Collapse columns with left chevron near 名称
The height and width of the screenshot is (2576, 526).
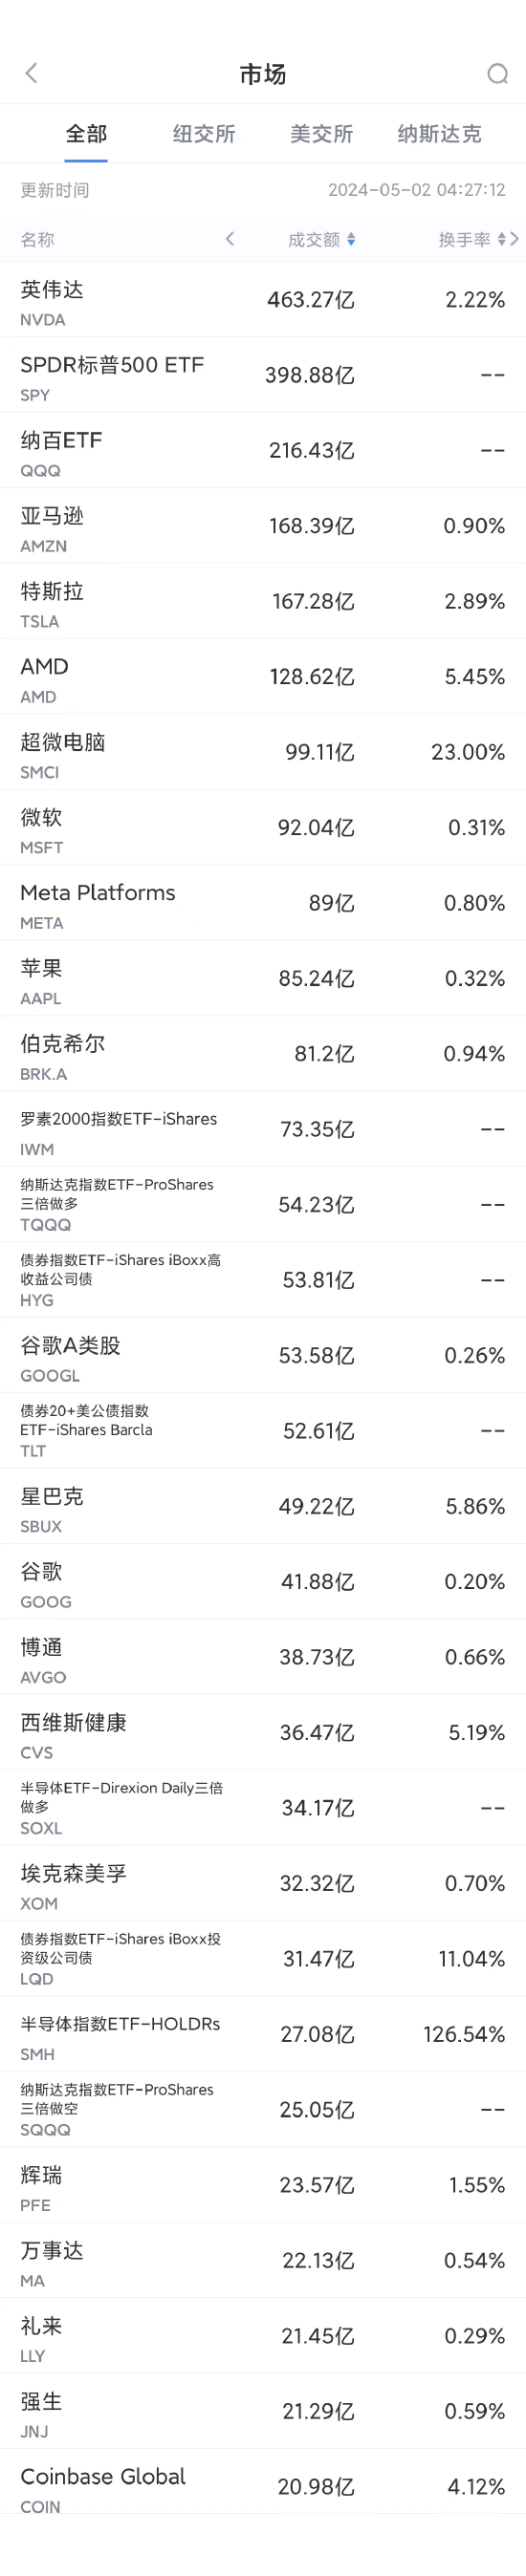coord(230,238)
